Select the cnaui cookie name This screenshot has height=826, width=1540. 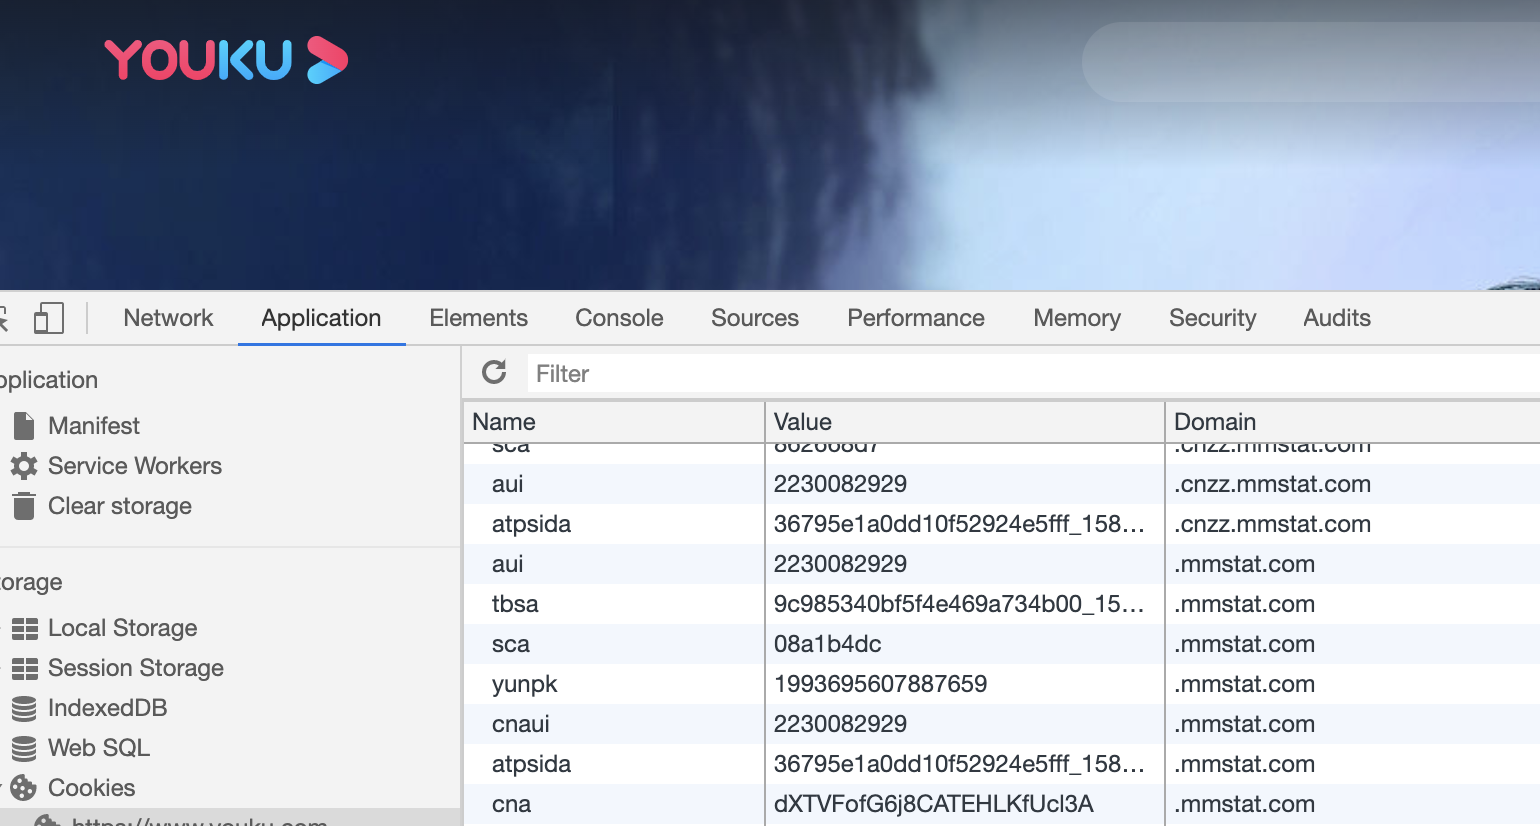[x=521, y=724]
